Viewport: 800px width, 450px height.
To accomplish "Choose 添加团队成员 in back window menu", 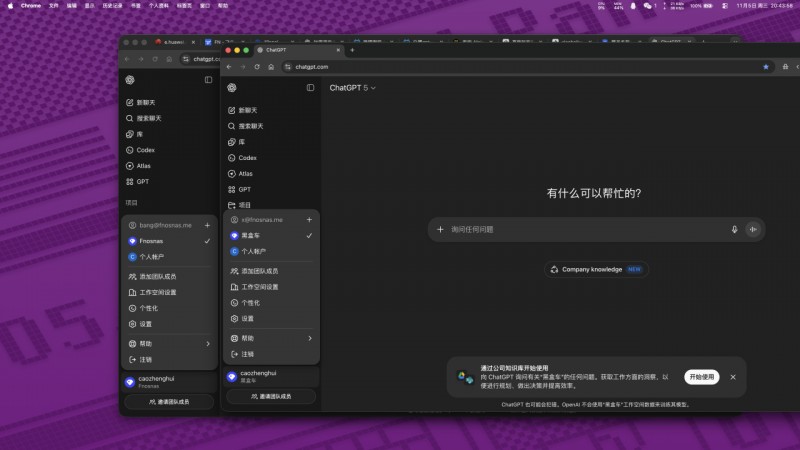I will click(x=169, y=277).
